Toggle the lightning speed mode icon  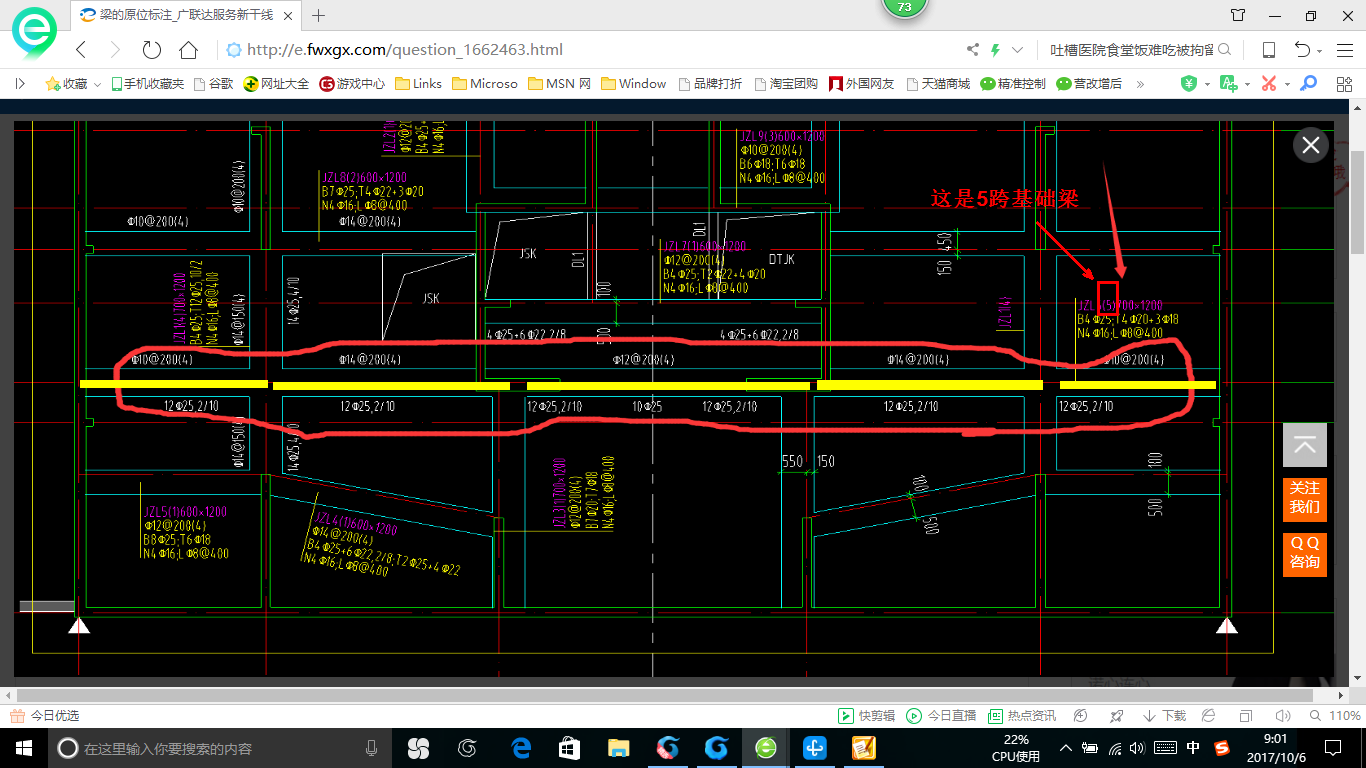click(x=995, y=50)
